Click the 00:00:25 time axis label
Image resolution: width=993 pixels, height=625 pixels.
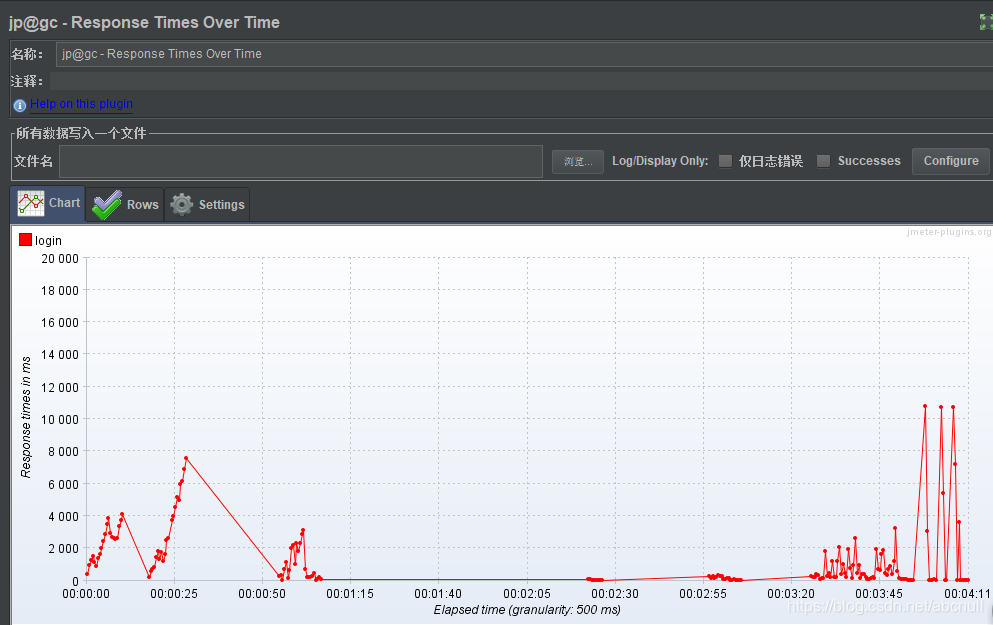(174, 594)
